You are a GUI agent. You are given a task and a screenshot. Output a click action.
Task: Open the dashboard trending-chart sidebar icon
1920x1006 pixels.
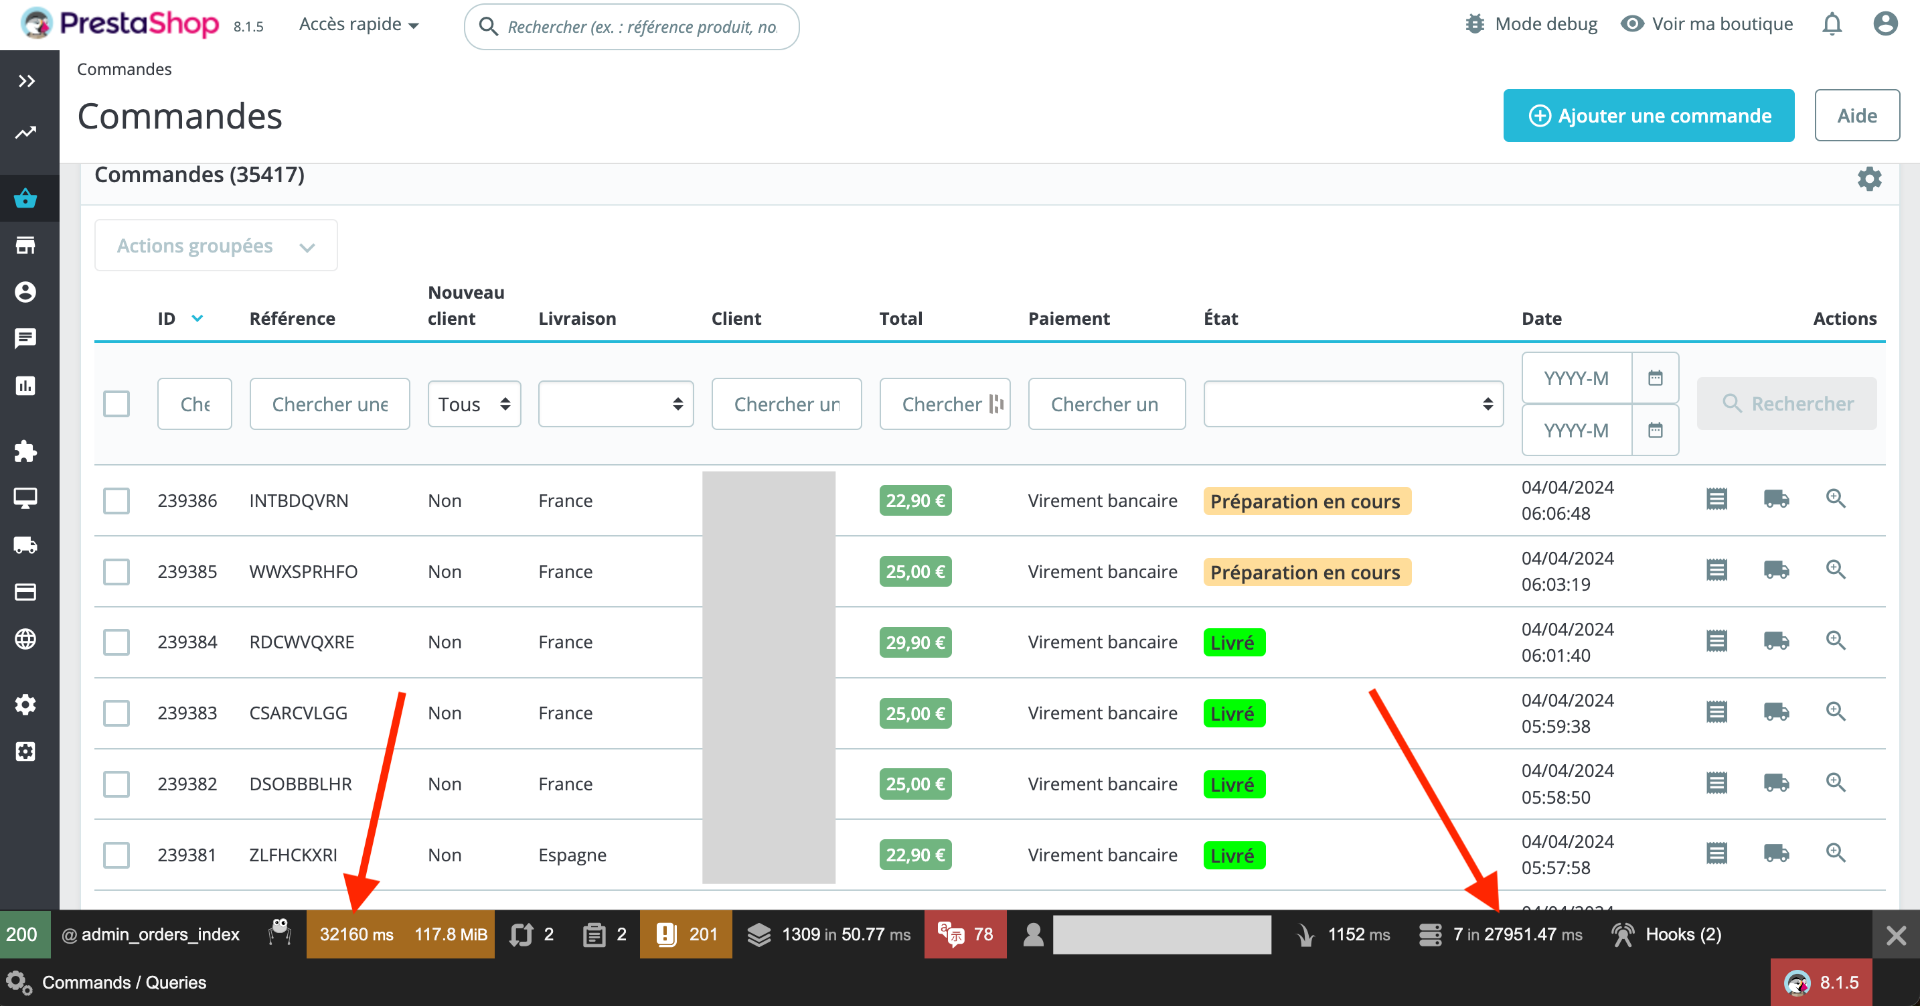coord(26,133)
